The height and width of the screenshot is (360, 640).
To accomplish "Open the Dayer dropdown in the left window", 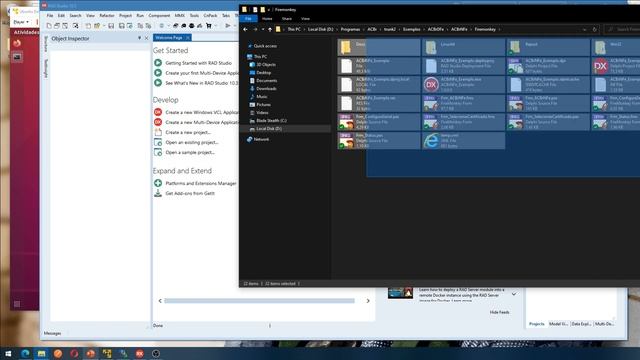I will point(21,22).
